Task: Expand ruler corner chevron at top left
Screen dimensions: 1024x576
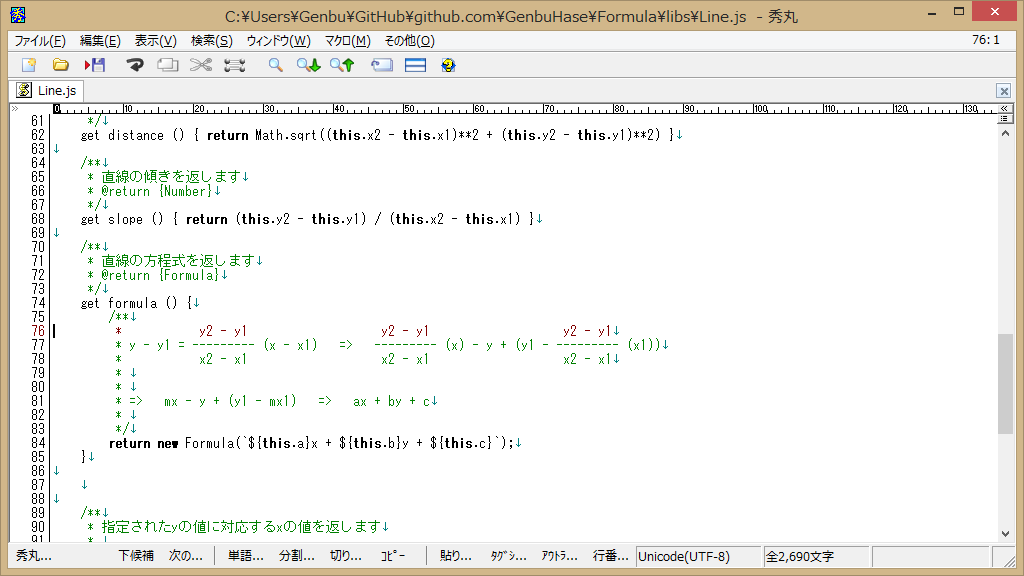Action: 14,108
